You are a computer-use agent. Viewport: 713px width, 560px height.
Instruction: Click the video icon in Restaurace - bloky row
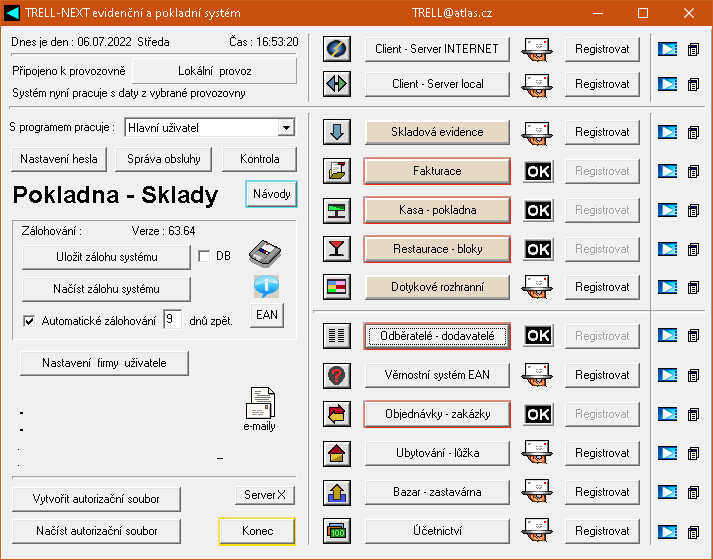(x=667, y=249)
